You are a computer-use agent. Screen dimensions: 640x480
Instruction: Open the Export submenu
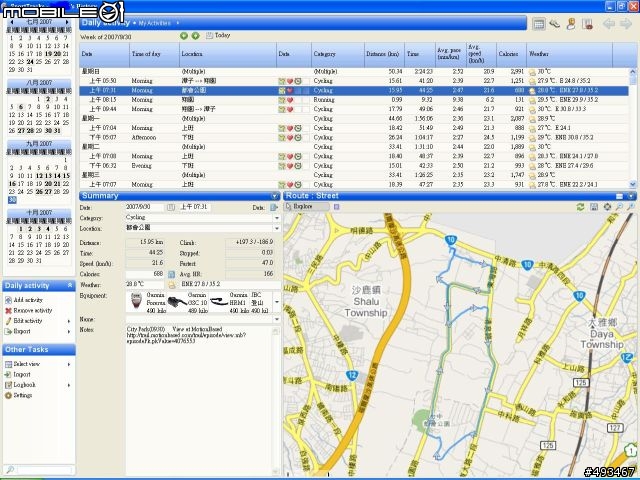pos(37,331)
